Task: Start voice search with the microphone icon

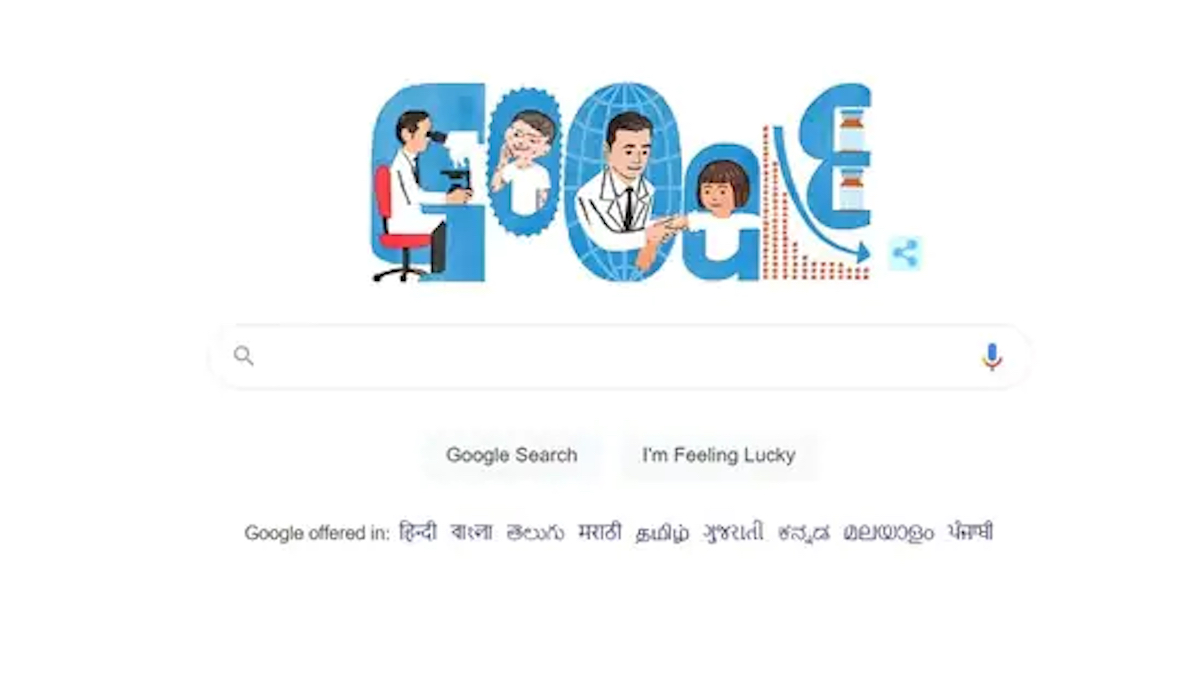Action: click(991, 356)
